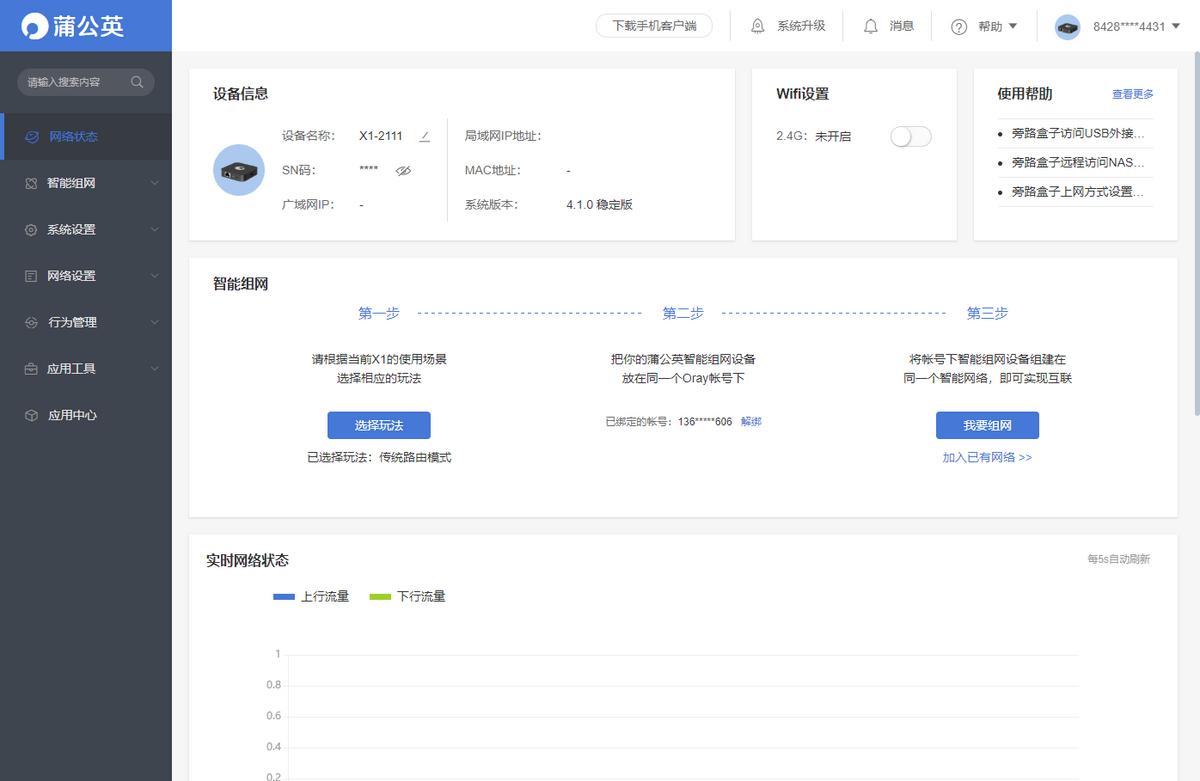Click the search magnifier icon
Viewport: 1200px width, 781px height.
click(137, 84)
